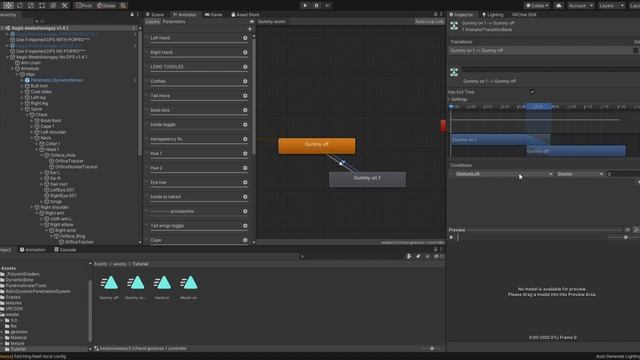Click the grid snapping icon
Image resolution: width=640 pixels, height=360 pixels.
(x=124, y=6)
